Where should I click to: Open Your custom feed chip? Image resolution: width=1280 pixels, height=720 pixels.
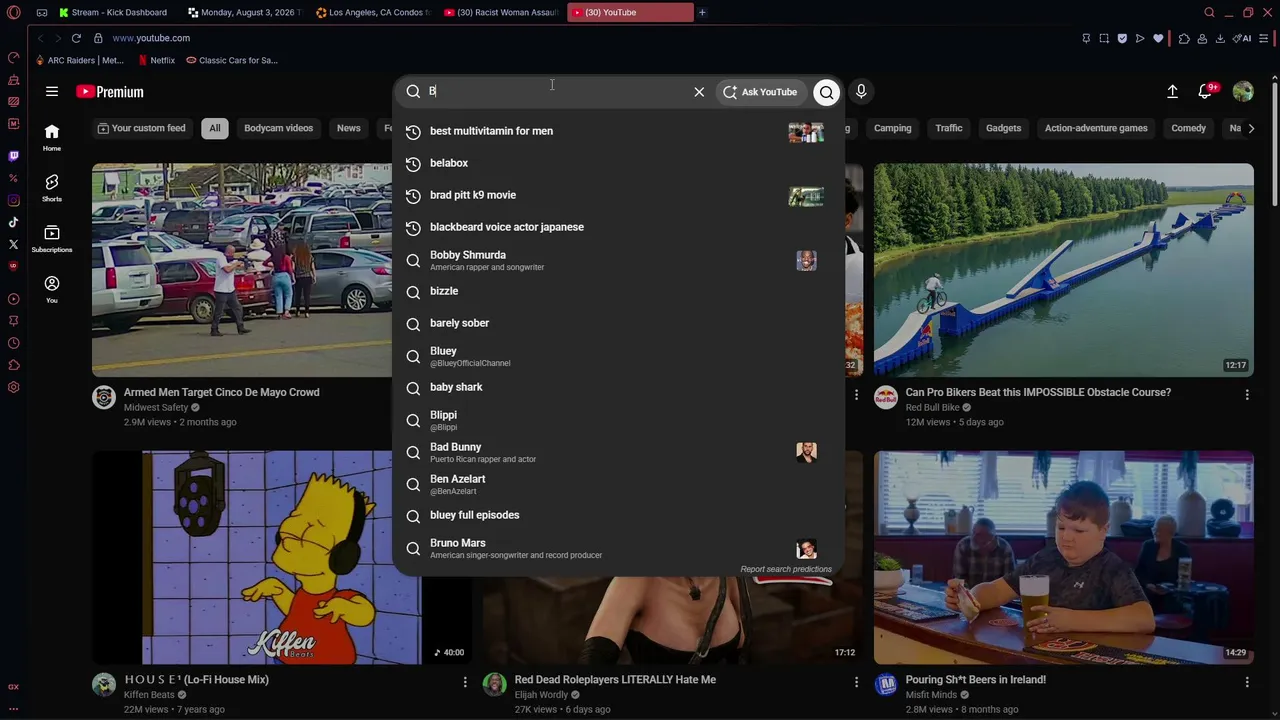tap(142, 128)
